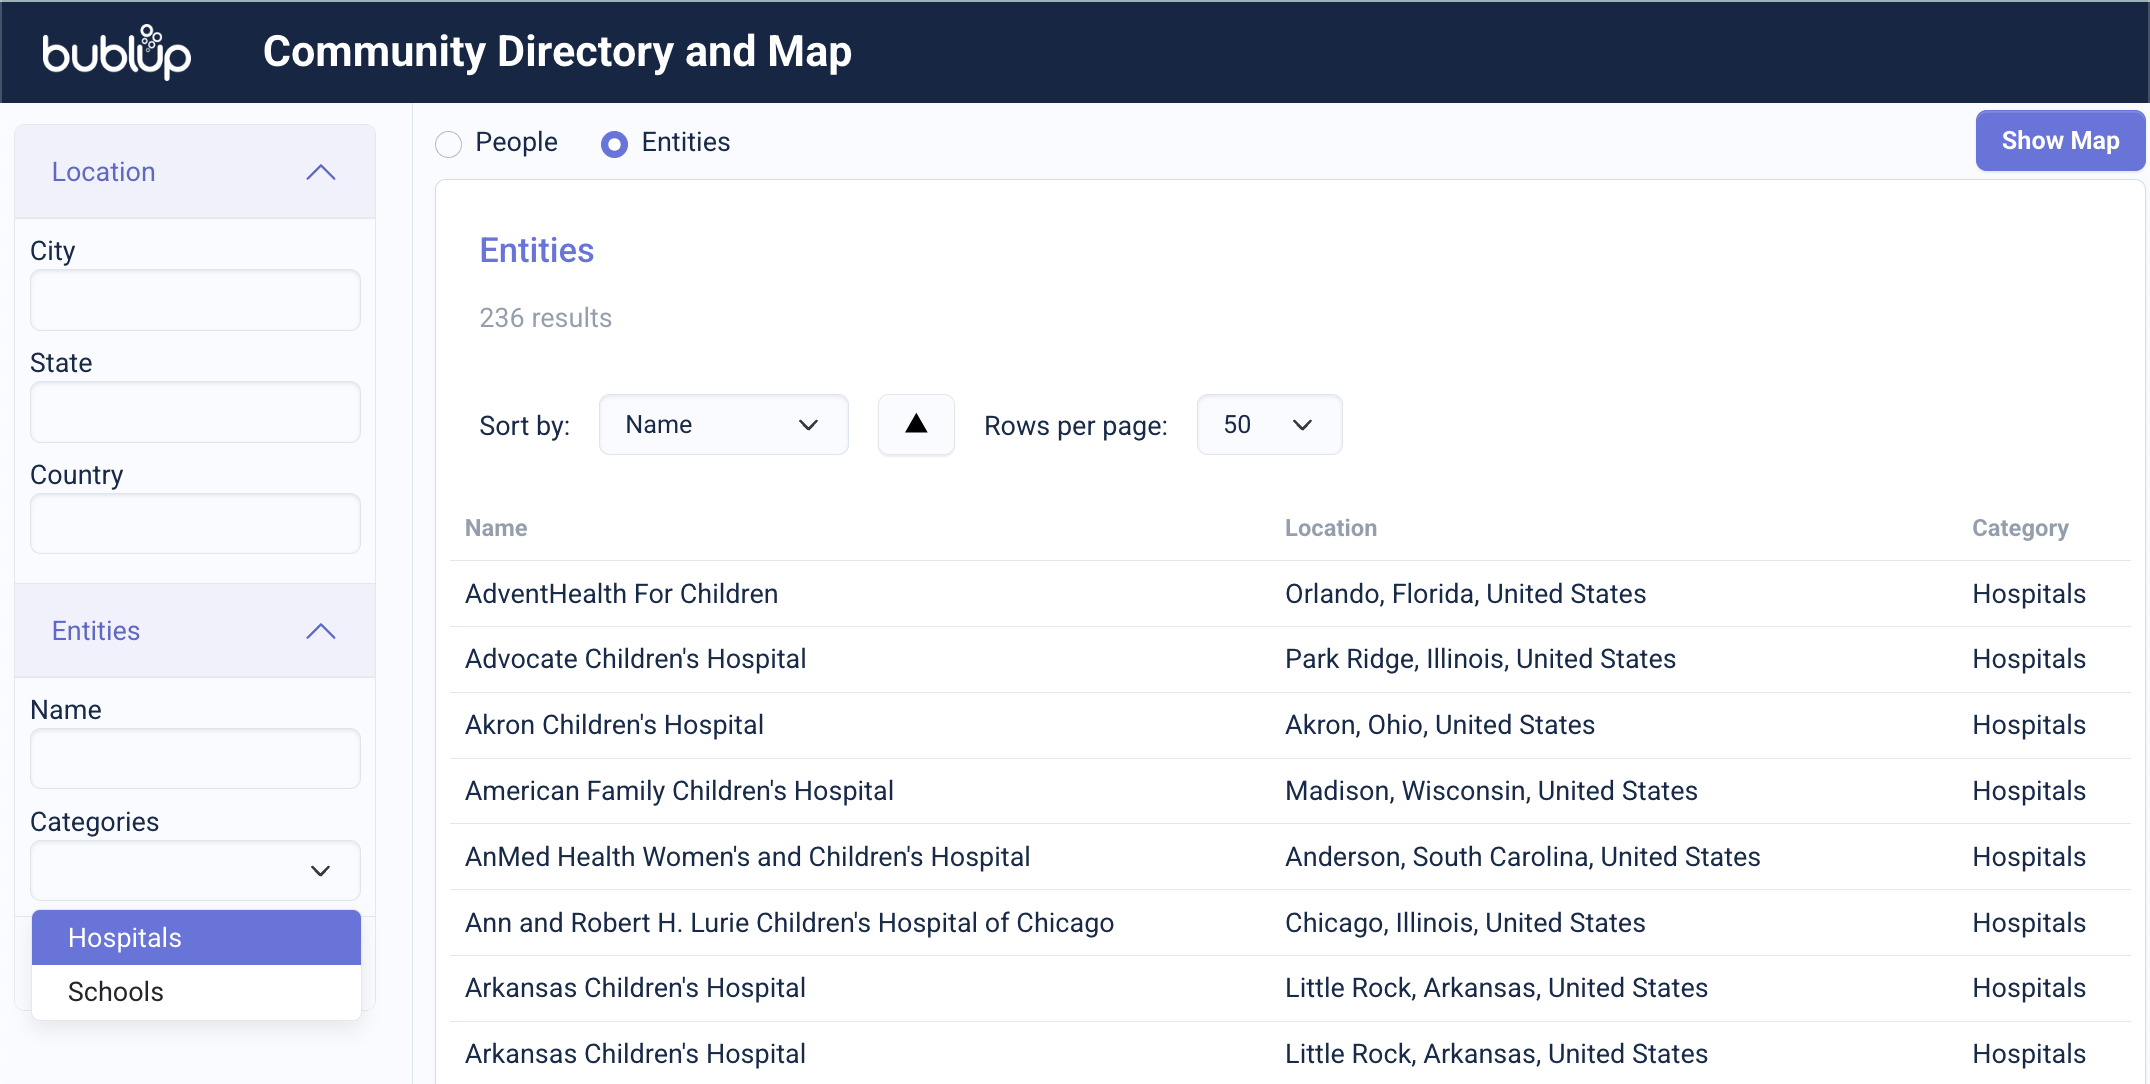Open Ann and Robert H. Lurie Children's Hospital
Viewport: 2150px width, 1084px height.
coord(789,923)
